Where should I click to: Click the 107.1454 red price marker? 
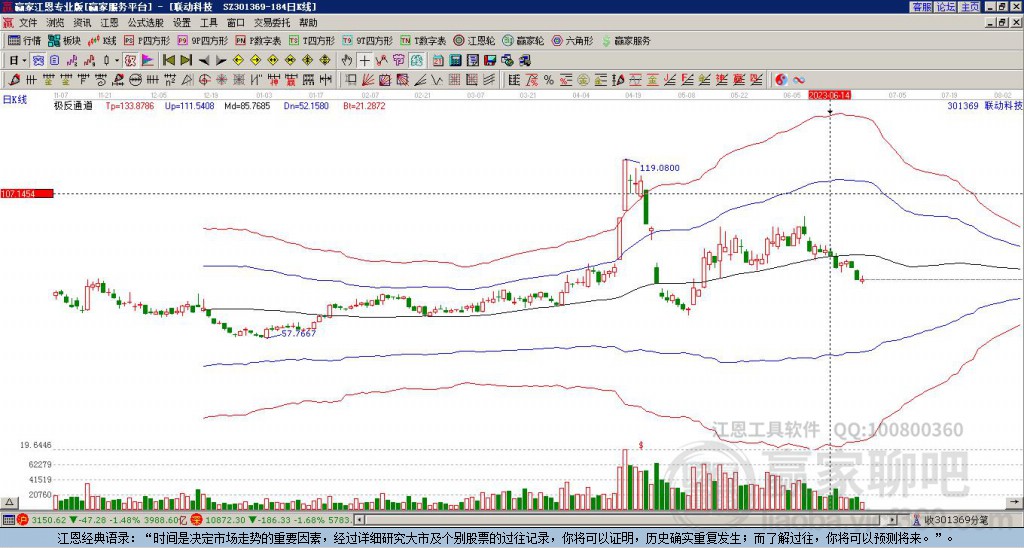click(27, 193)
